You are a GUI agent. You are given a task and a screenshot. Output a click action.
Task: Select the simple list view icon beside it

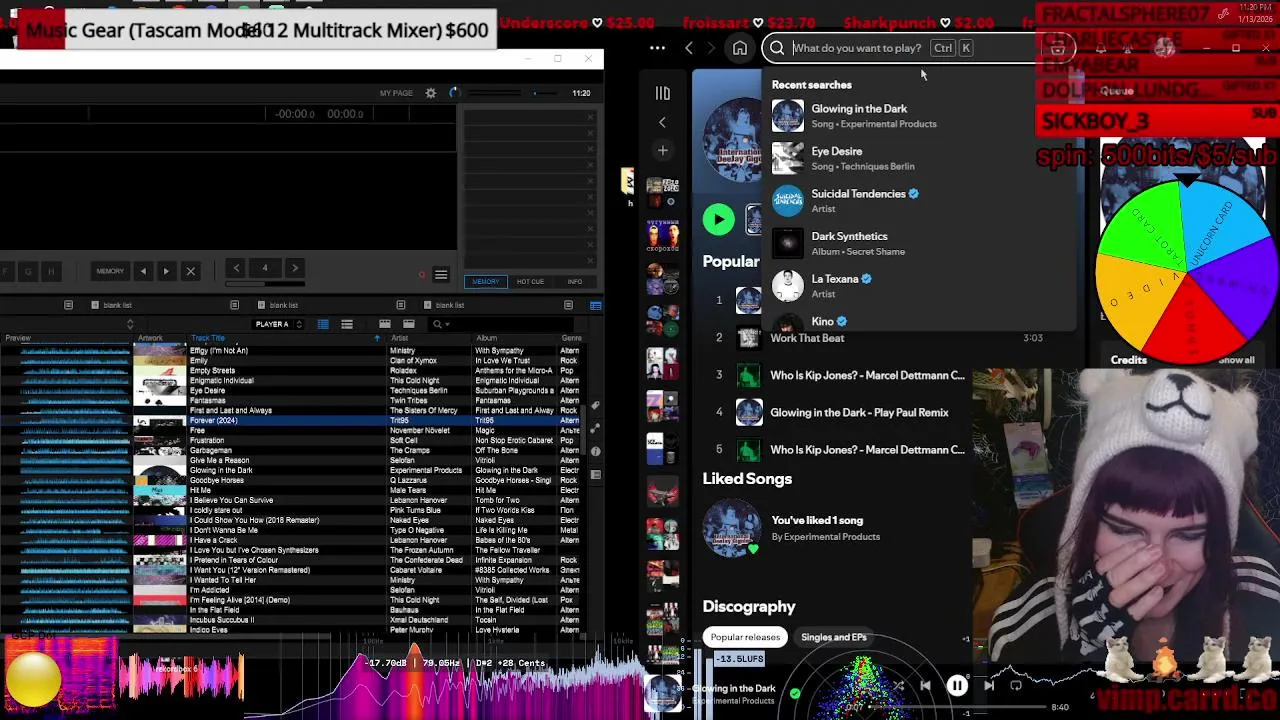coord(347,324)
